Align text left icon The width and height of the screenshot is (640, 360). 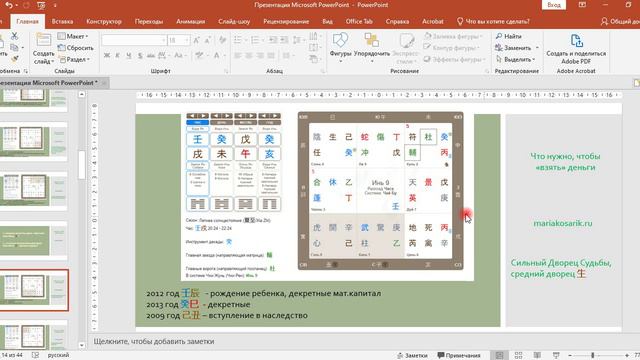pos(238,56)
